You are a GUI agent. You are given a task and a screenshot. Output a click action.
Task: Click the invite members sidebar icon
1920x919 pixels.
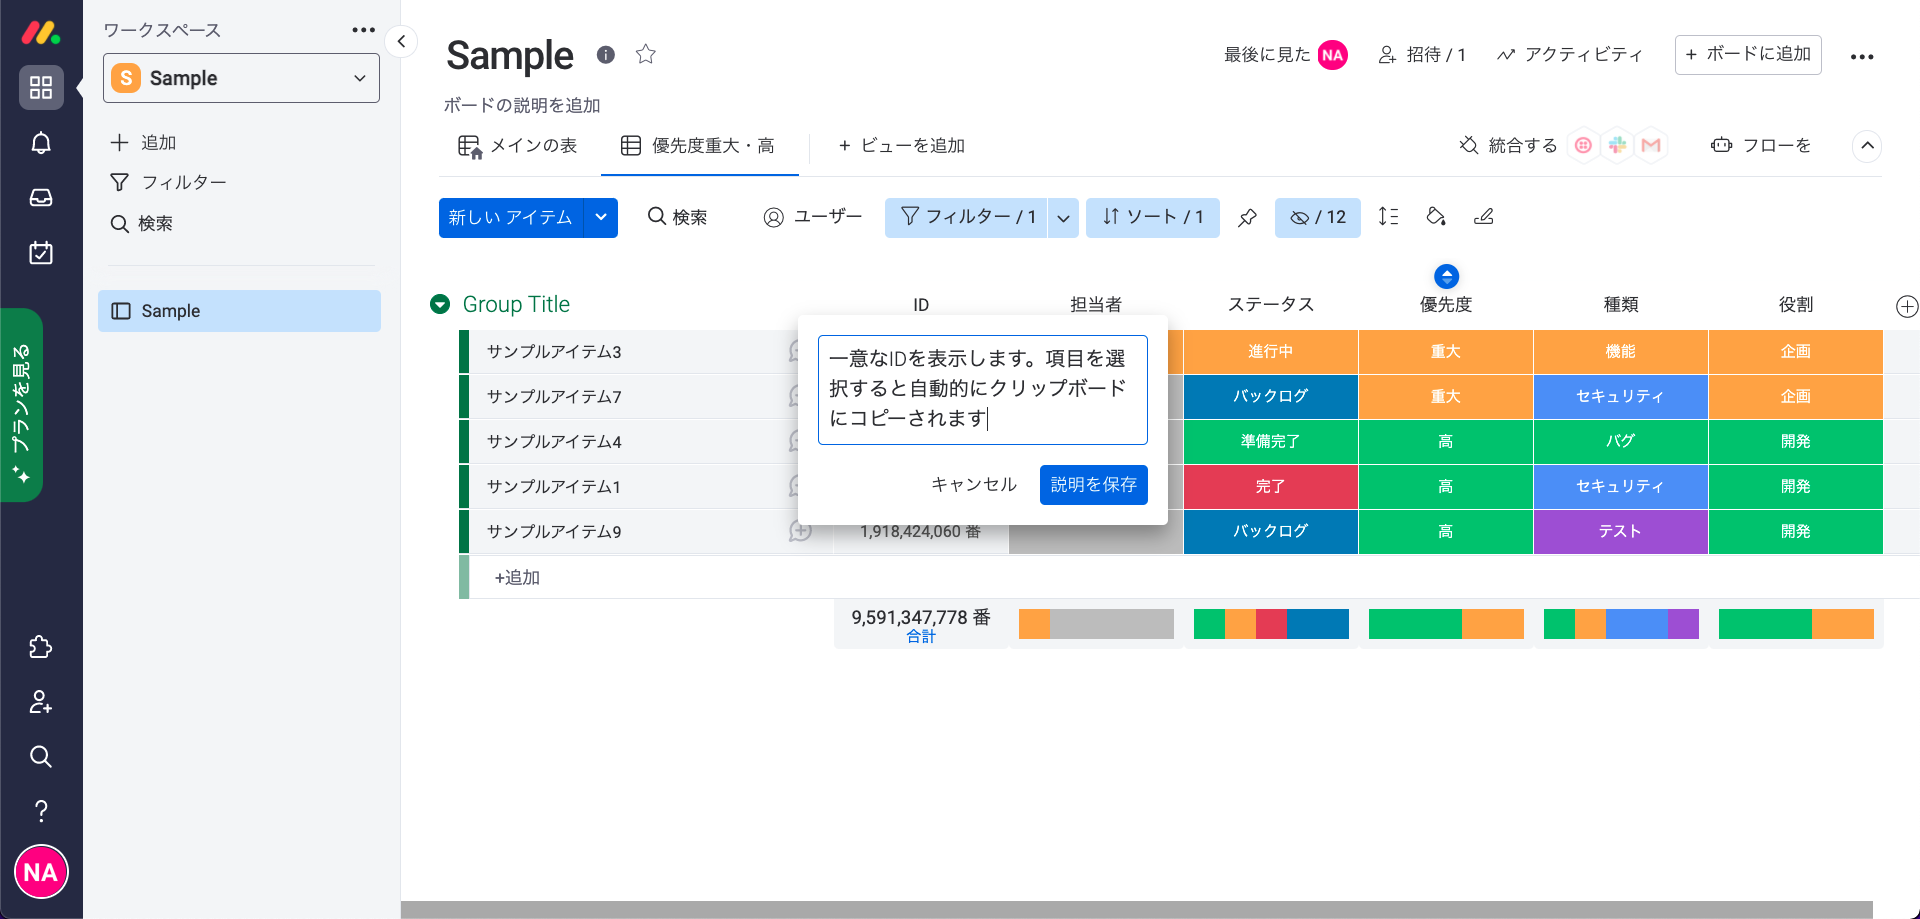41,703
